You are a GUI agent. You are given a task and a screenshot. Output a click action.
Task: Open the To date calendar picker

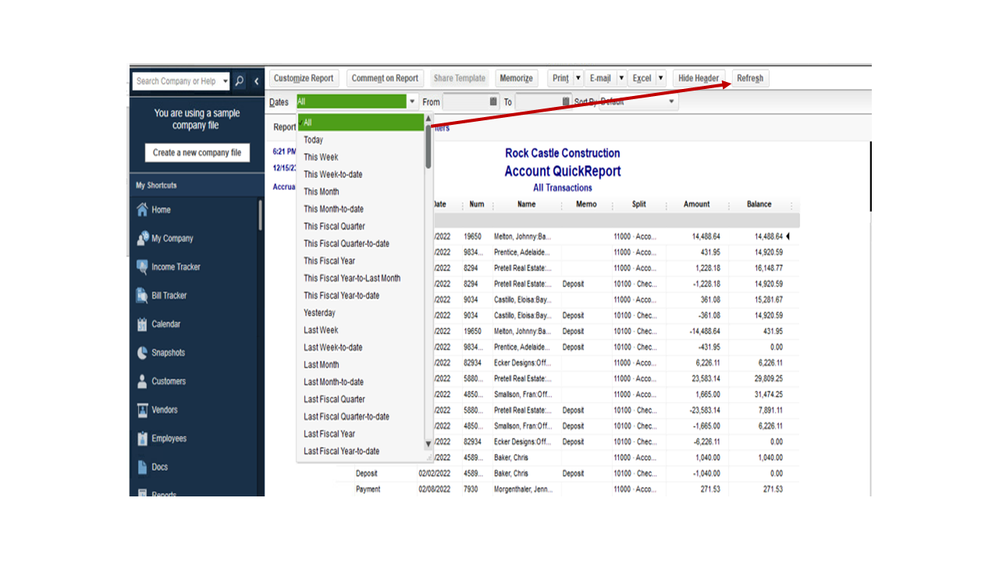pyautogui.click(x=566, y=101)
